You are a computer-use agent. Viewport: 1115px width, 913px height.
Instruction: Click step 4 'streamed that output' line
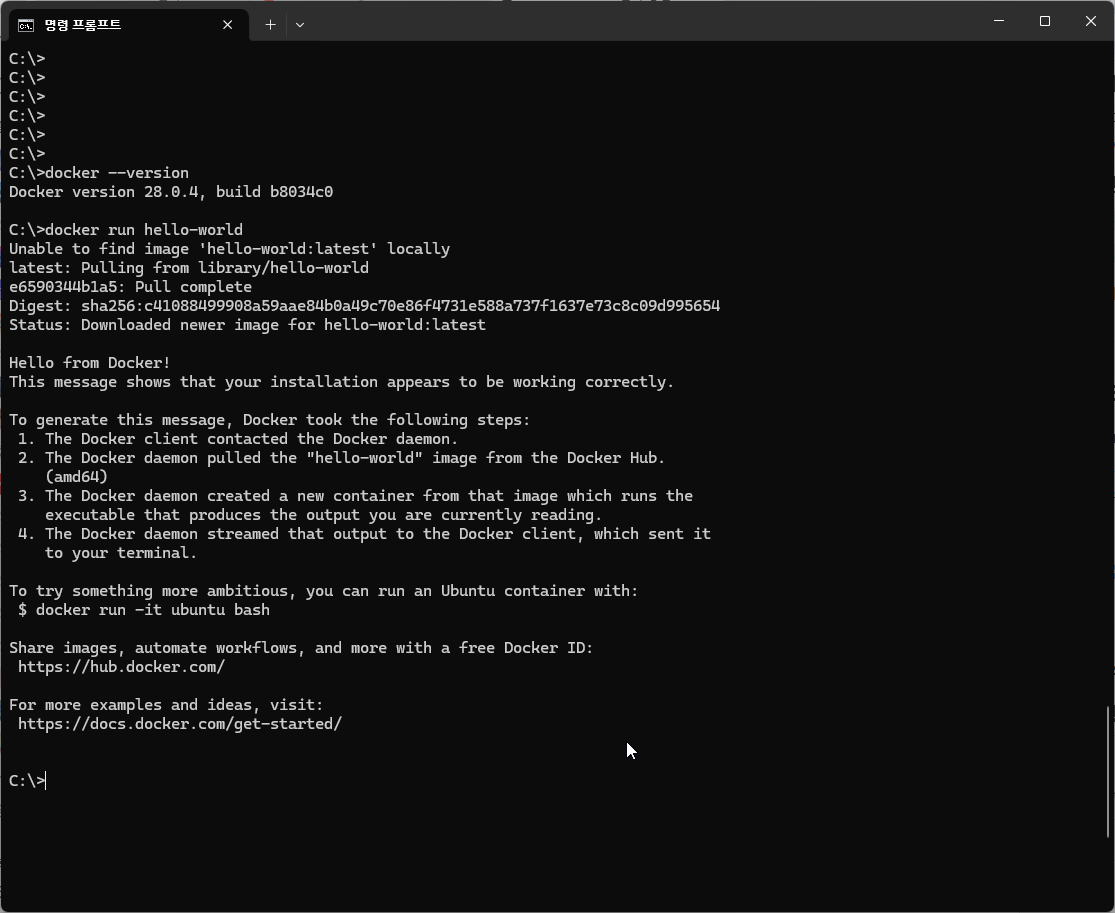(x=364, y=534)
